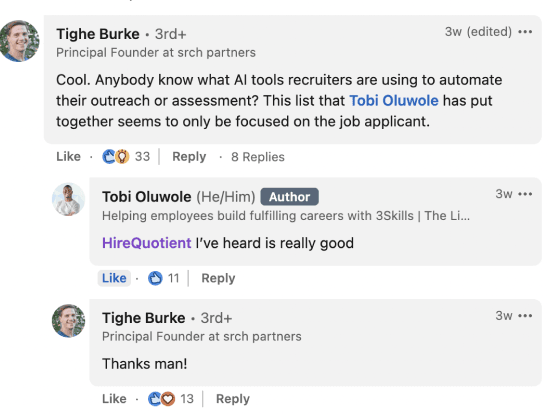Open the Tobi Oluwole mention link
549x414 pixels.
(x=394, y=101)
